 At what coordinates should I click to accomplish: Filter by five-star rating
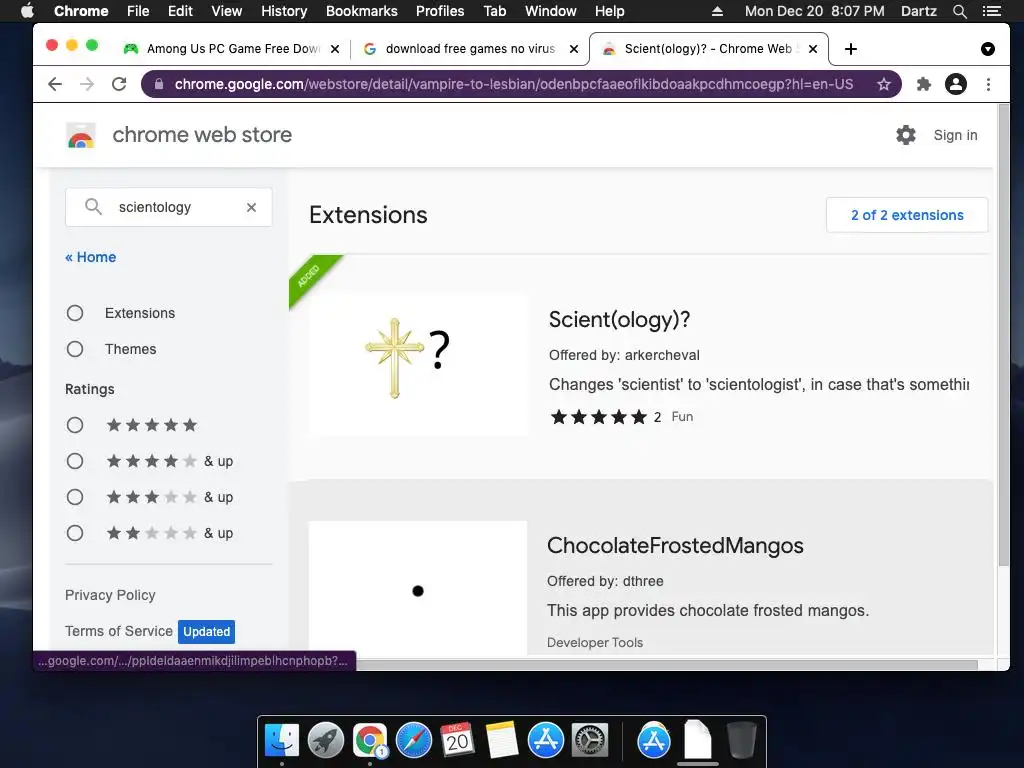pos(75,426)
